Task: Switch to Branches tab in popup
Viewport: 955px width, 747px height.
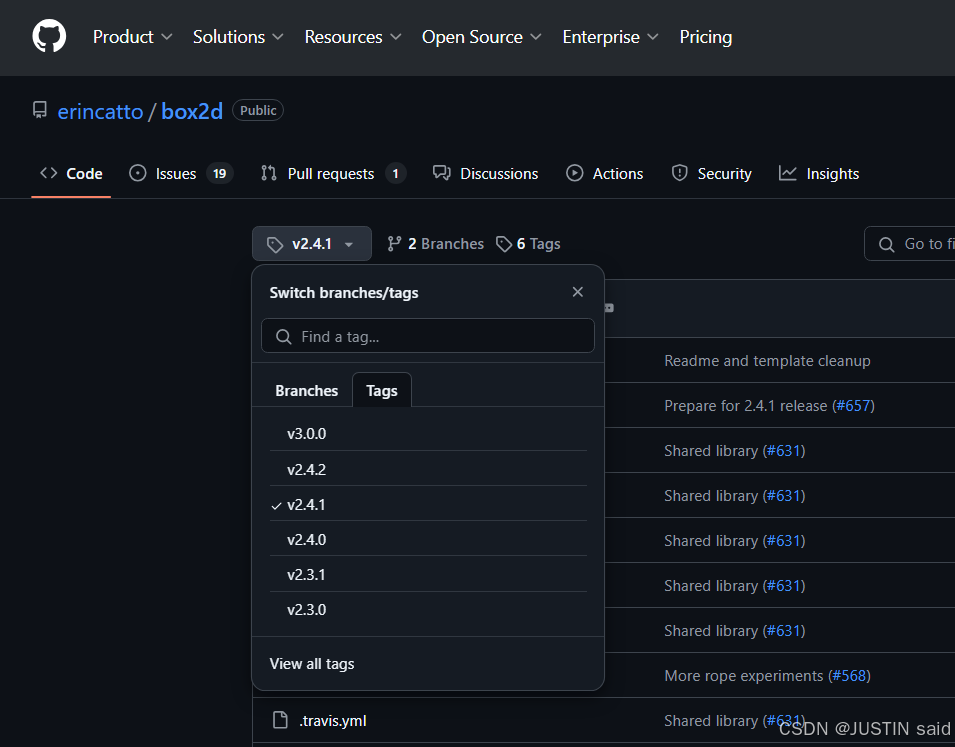Action: [x=306, y=391]
